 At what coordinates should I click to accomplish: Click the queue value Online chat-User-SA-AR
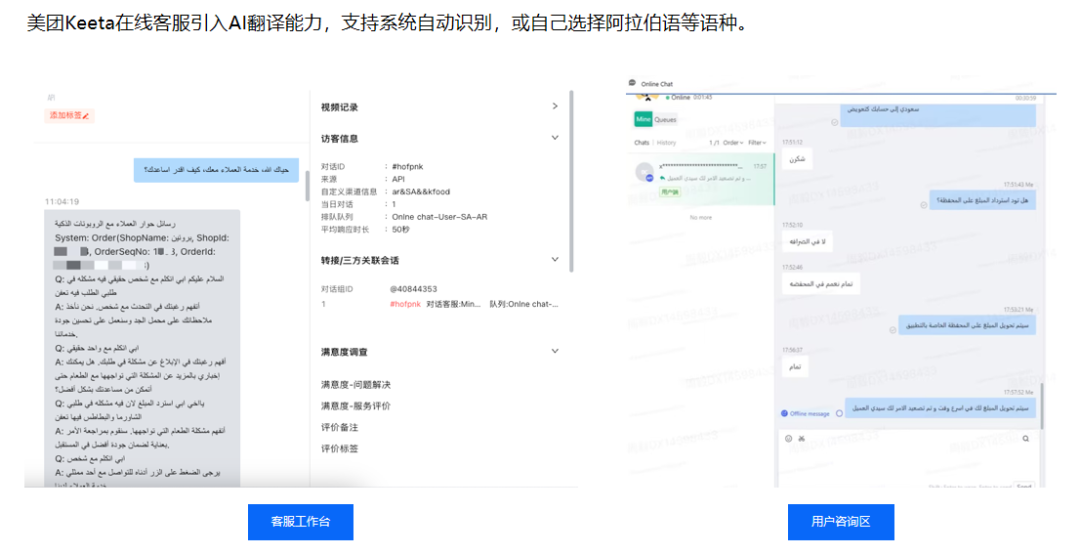439,217
